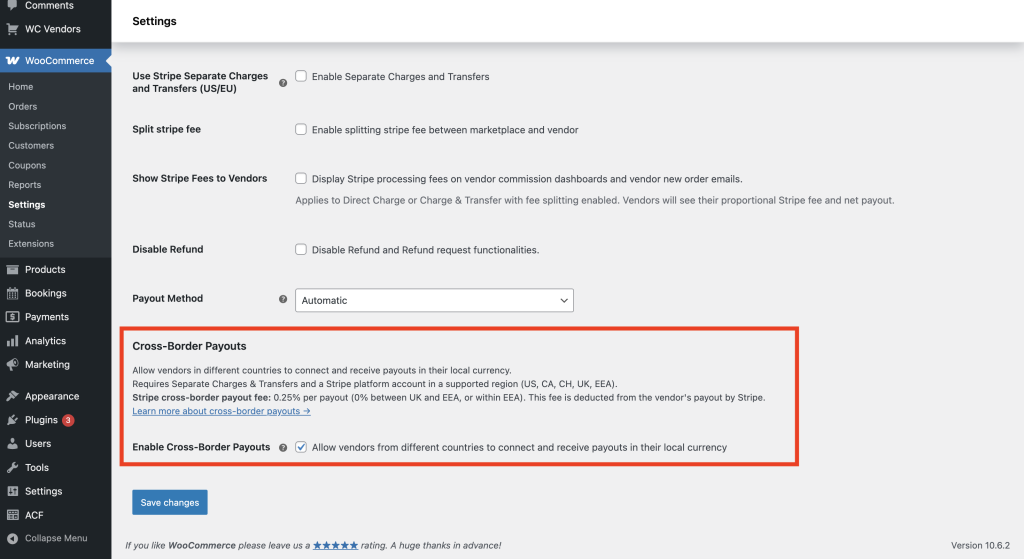Enable splitting stripe fee checkbox
1024x559 pixels.
click(x=301, y=129)
